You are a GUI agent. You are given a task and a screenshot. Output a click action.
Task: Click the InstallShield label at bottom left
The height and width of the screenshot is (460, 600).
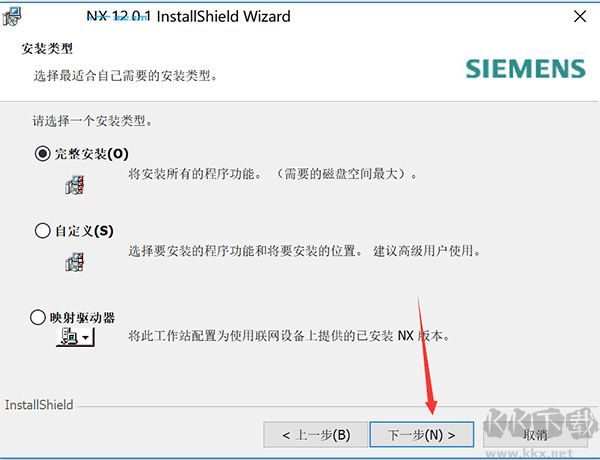(39, 405)
